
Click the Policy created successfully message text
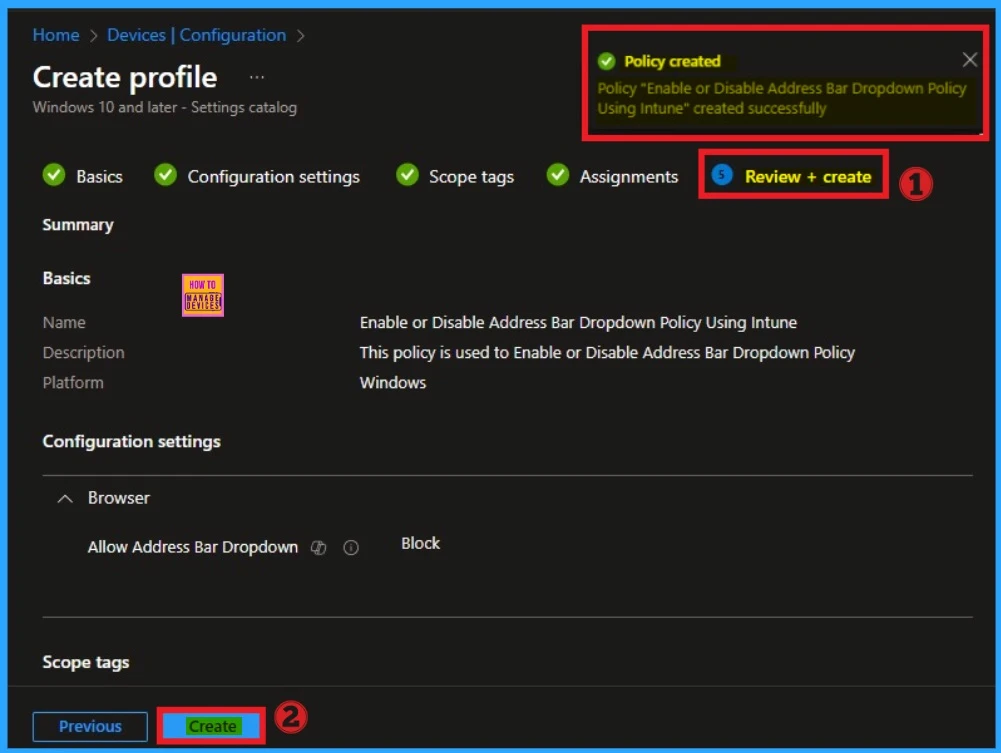pyautogui.click(x=781, y=98)
